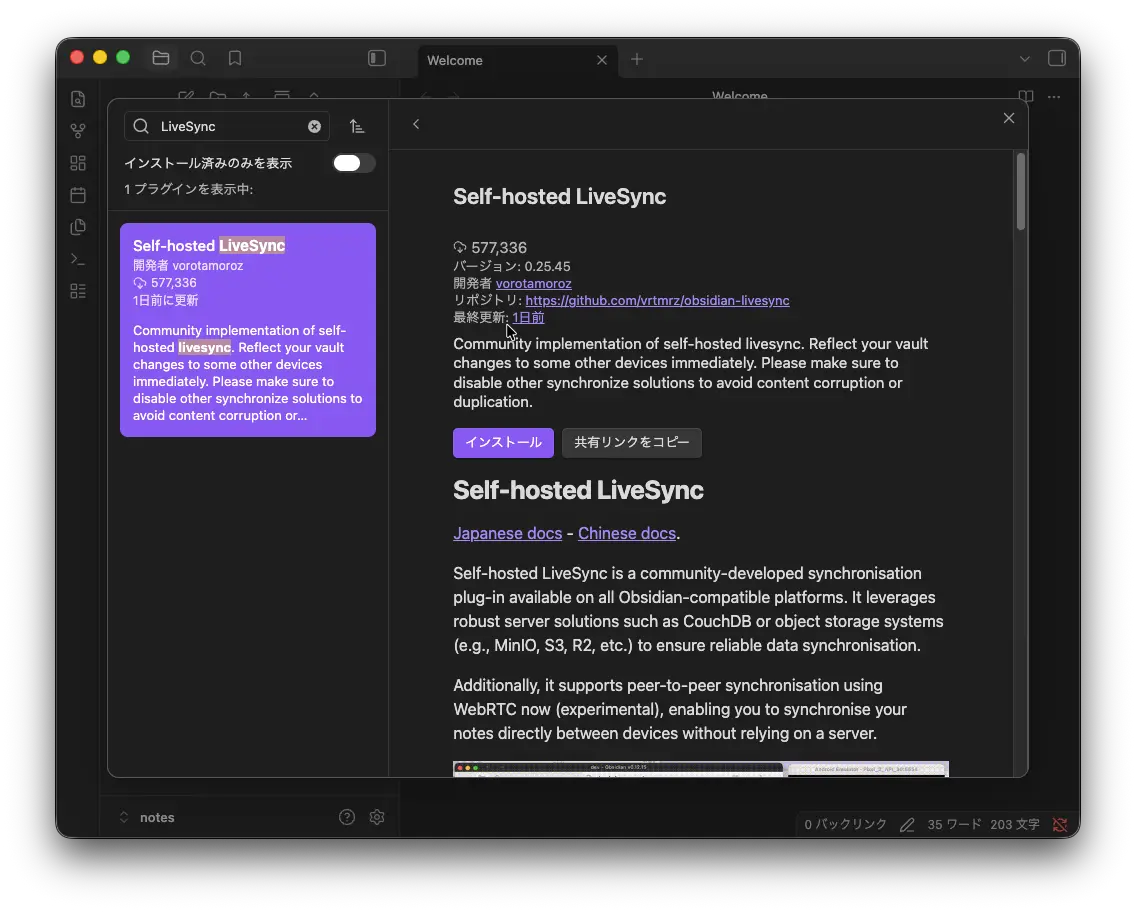Screen dimensions: 1136x912
Task: Click the 203 文字 character count
Action: 1014,824
